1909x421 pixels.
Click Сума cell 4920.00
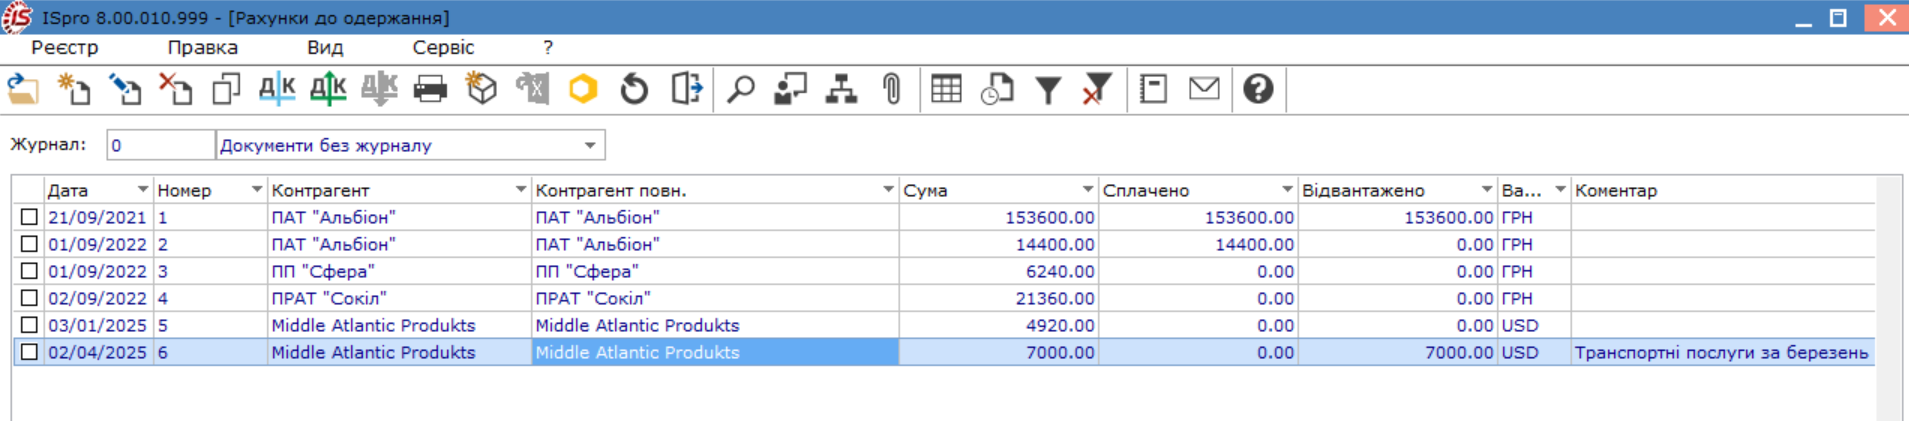998,325
